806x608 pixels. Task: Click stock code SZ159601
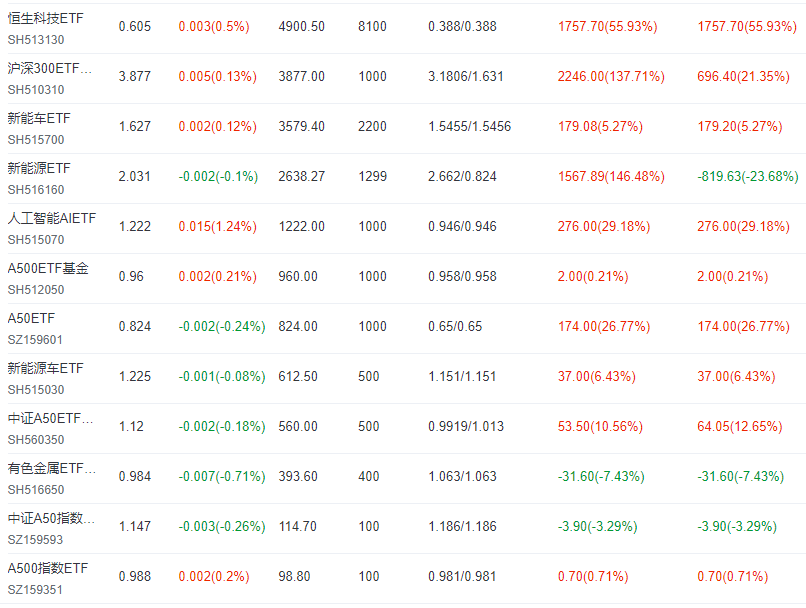point(35,340)
